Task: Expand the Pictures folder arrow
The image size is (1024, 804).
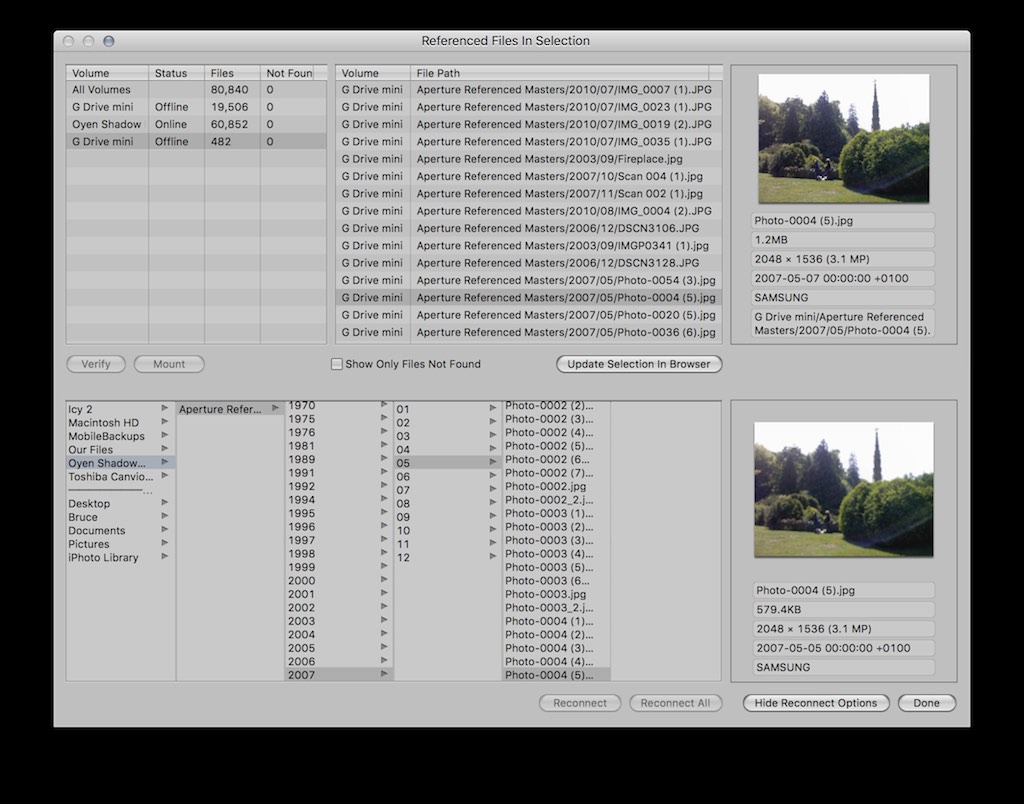Action: (165, 543)
